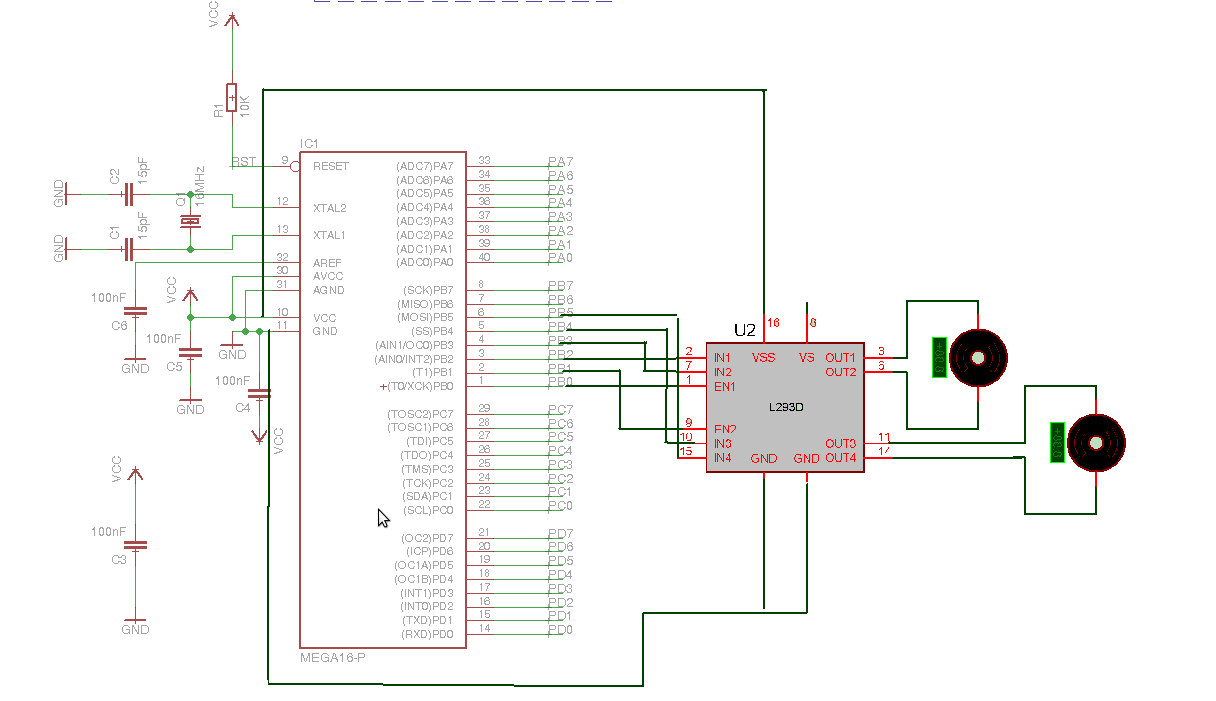Click the (TDI)PC5 pin label

[430, 441]
